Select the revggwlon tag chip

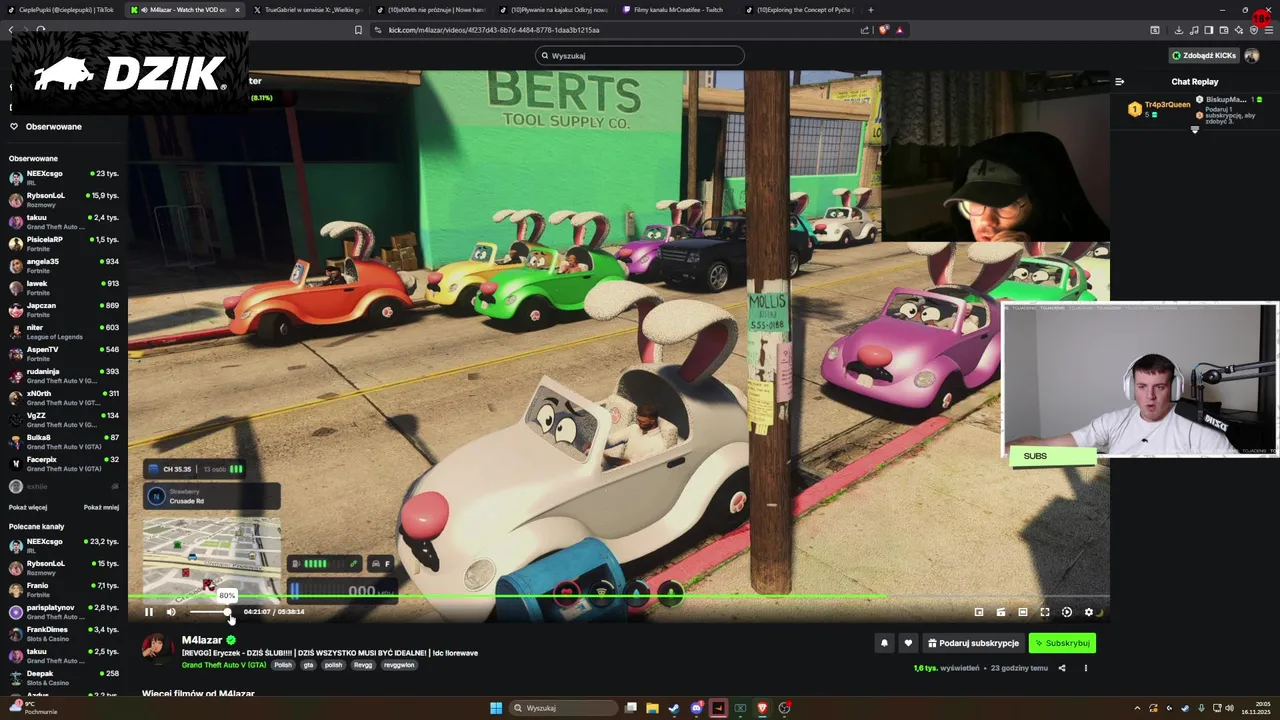coord(398,665)
